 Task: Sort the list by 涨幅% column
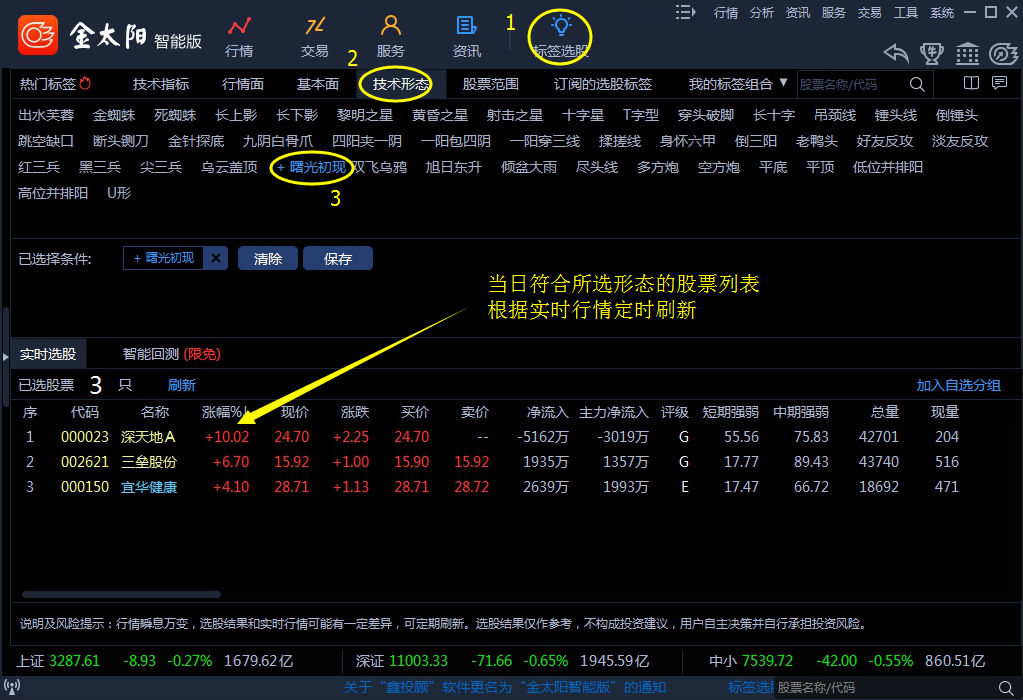(224, 412)
